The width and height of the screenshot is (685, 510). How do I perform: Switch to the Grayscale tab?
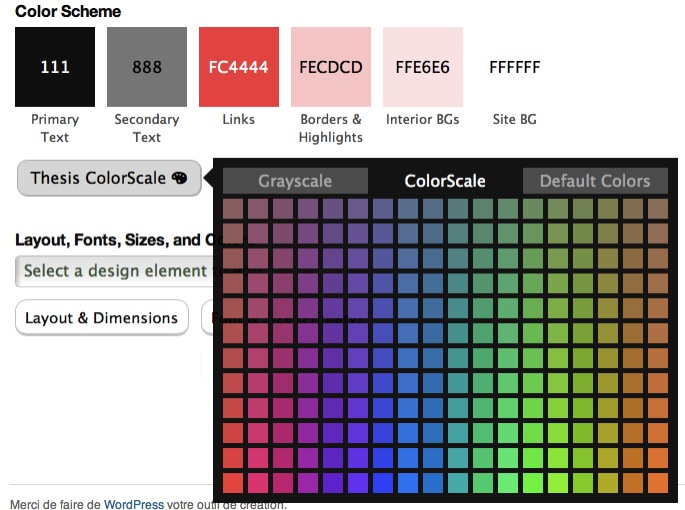(x=294, y=181)
